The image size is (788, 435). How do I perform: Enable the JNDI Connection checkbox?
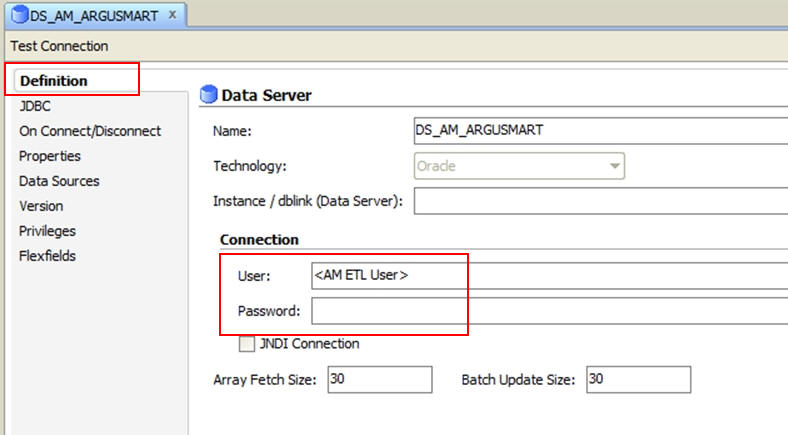(x=247, y=344)
